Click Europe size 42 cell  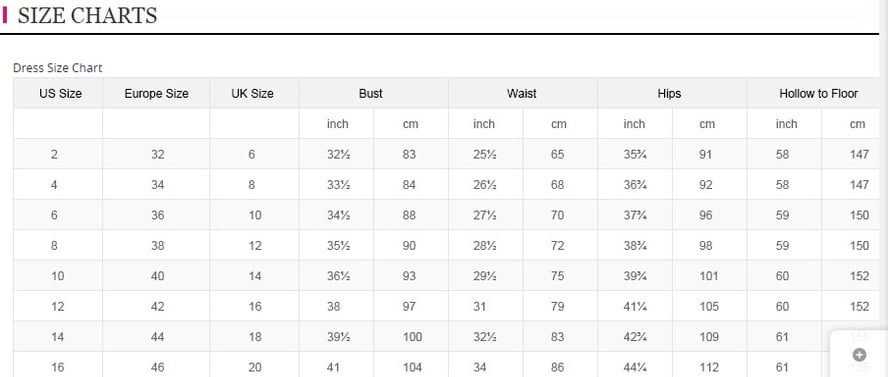pos(156,306)
